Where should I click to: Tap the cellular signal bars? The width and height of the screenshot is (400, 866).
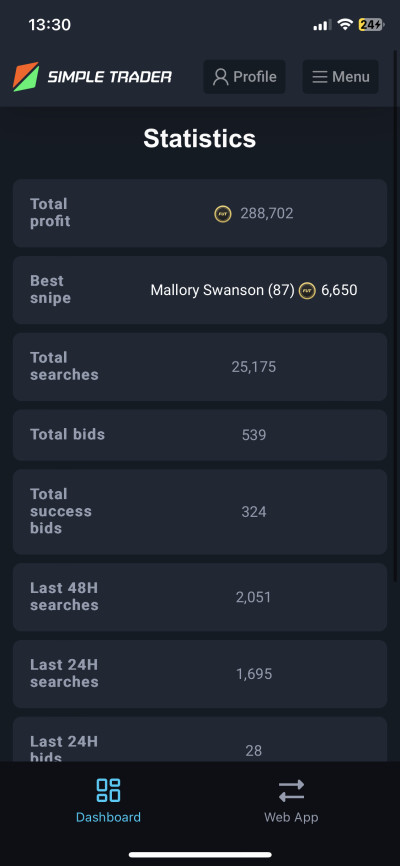[322, 25]
